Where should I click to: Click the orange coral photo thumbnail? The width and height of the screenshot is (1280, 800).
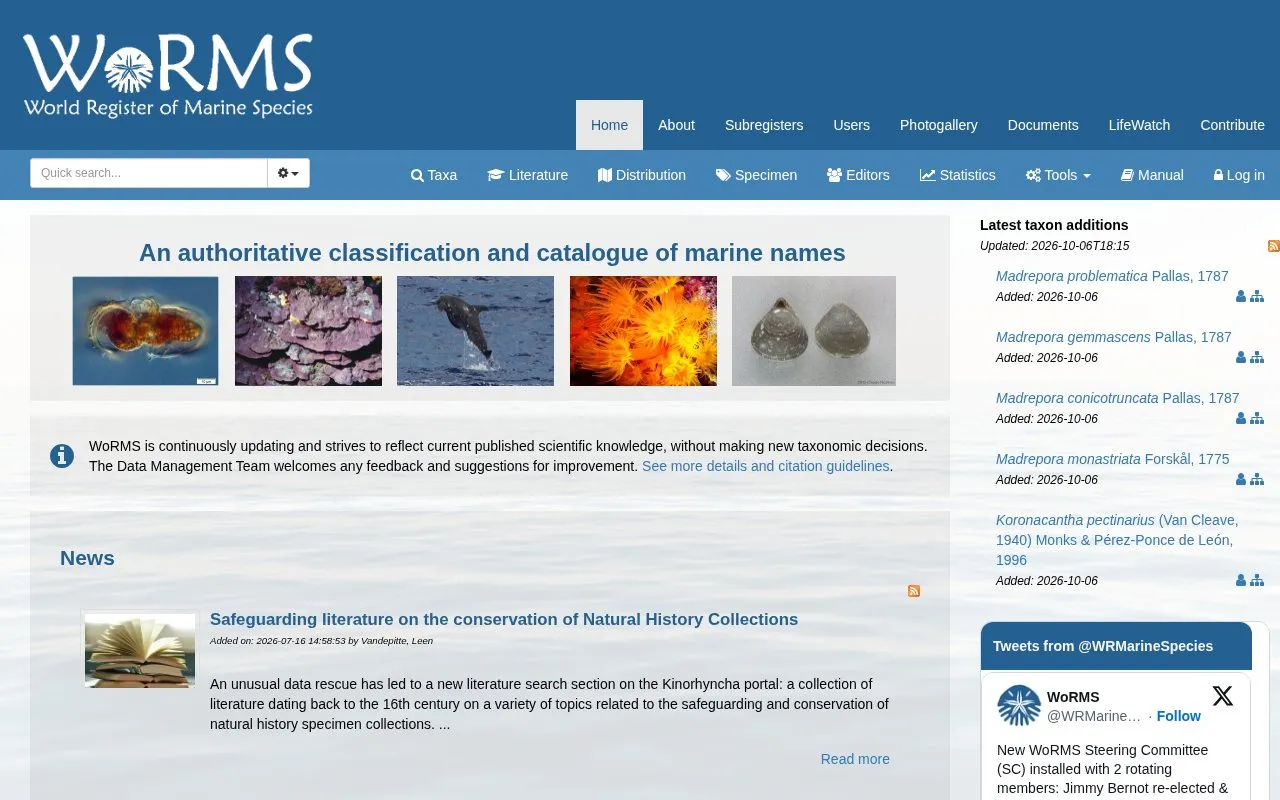(643, 331)
